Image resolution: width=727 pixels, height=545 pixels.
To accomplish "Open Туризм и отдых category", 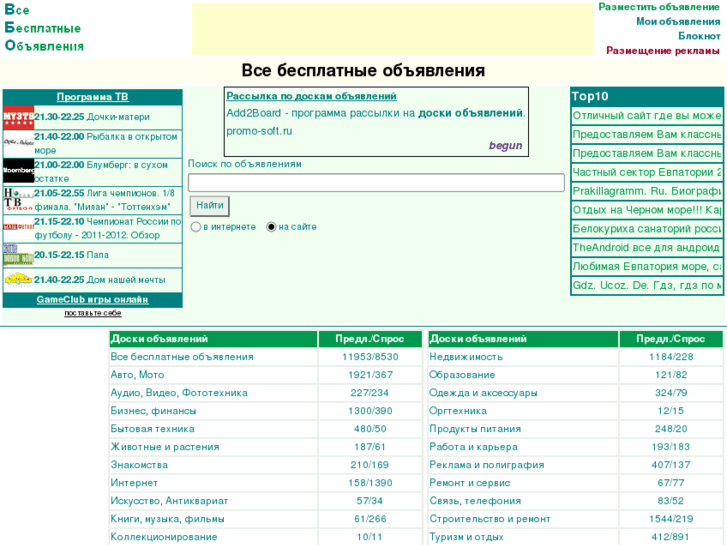I will [x=466, y=537].
